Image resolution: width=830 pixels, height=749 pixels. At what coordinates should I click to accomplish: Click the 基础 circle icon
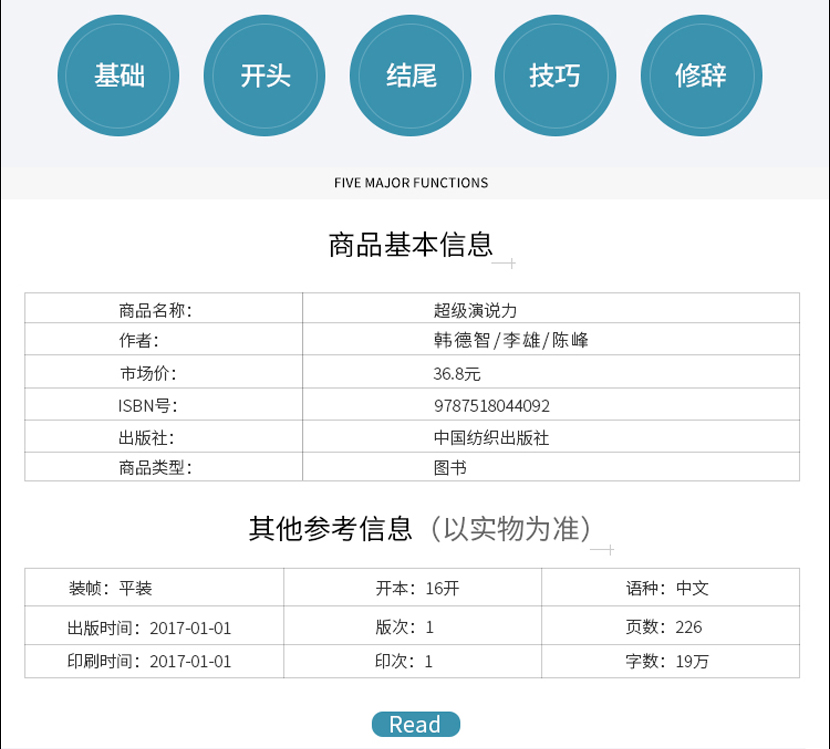[119, 76]
